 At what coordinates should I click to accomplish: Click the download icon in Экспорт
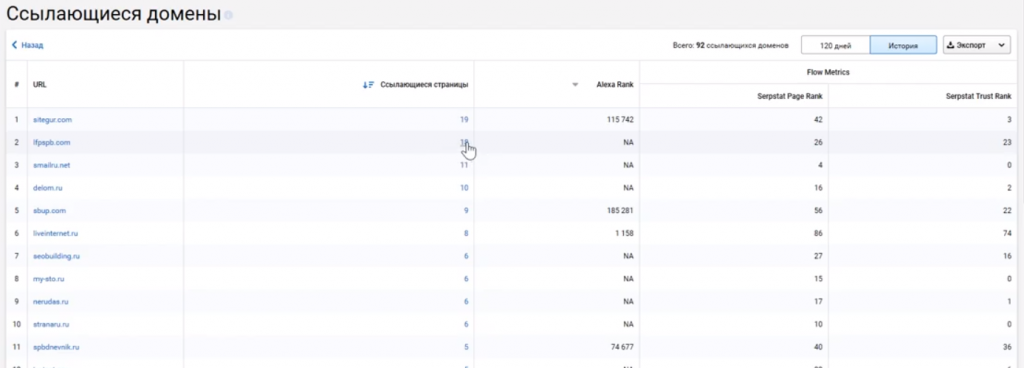pyautogui.click(x=951, y=45)
